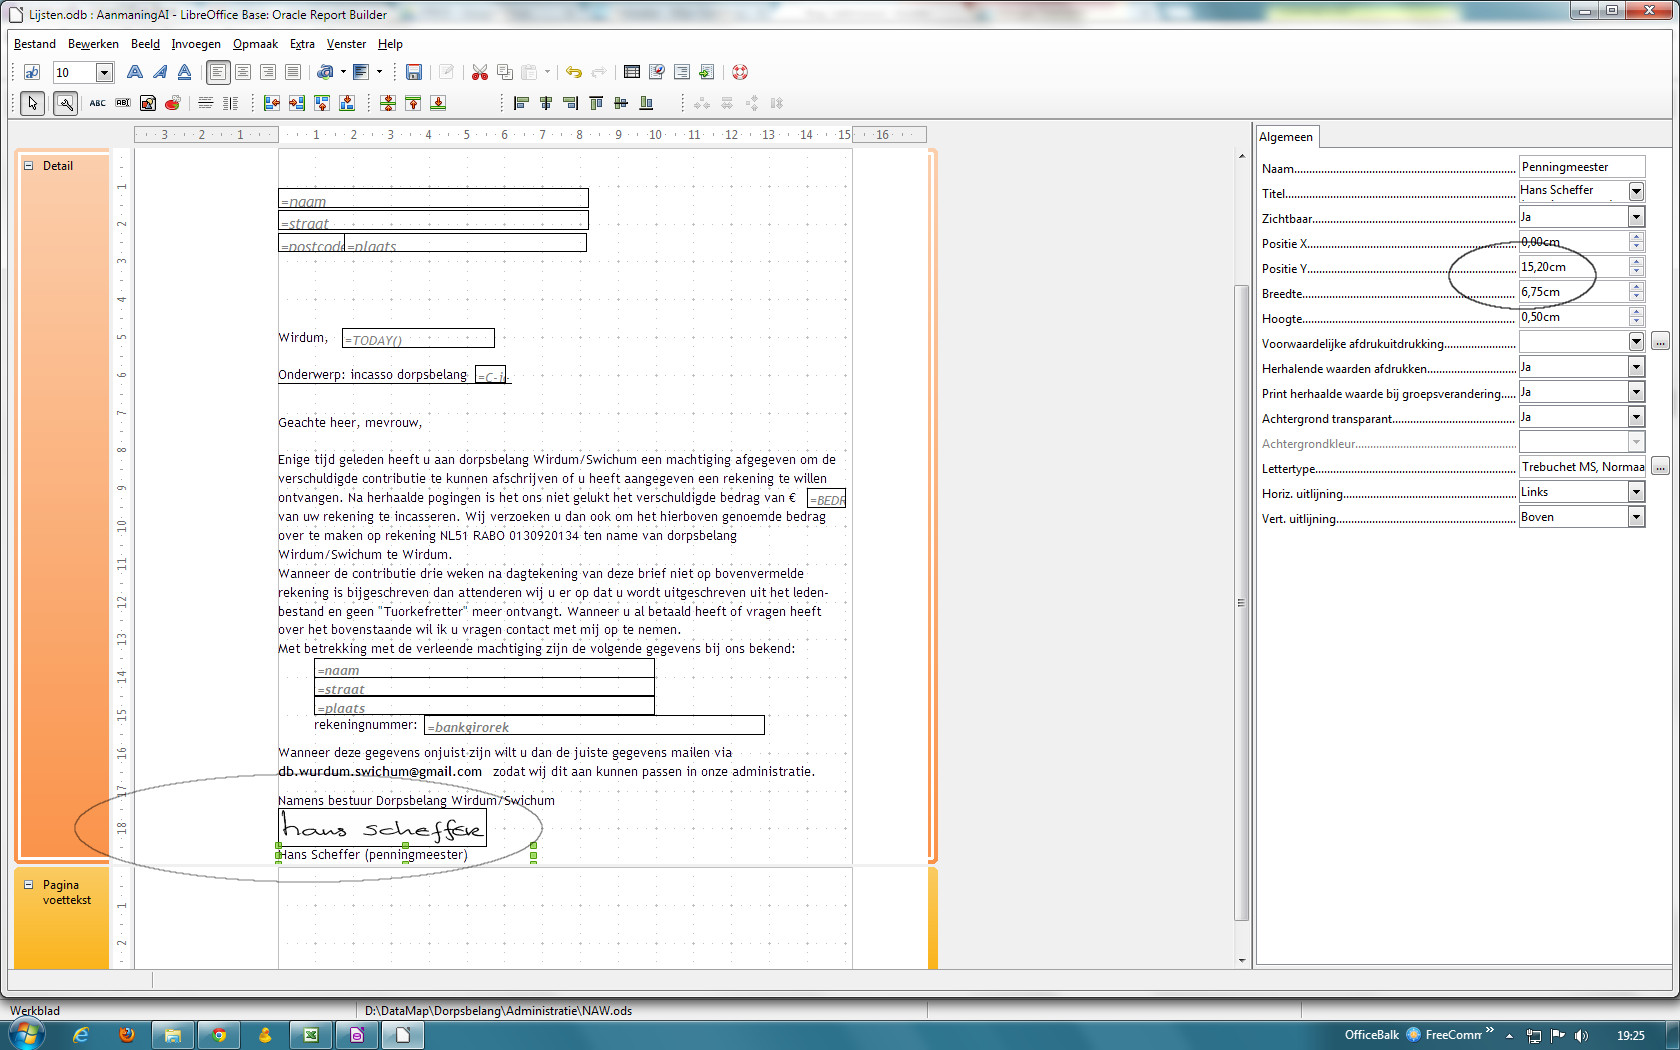
Task: Click the Lettertype browse (...) button
Action: point(1660,467)
